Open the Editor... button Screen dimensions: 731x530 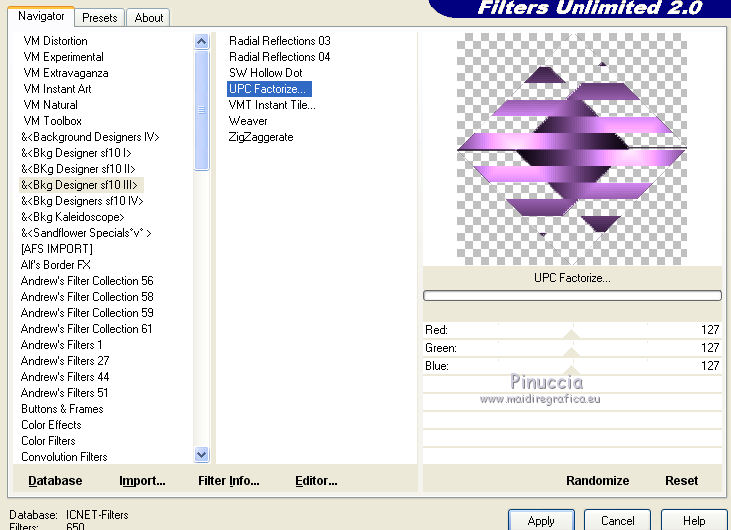[316, 481]
